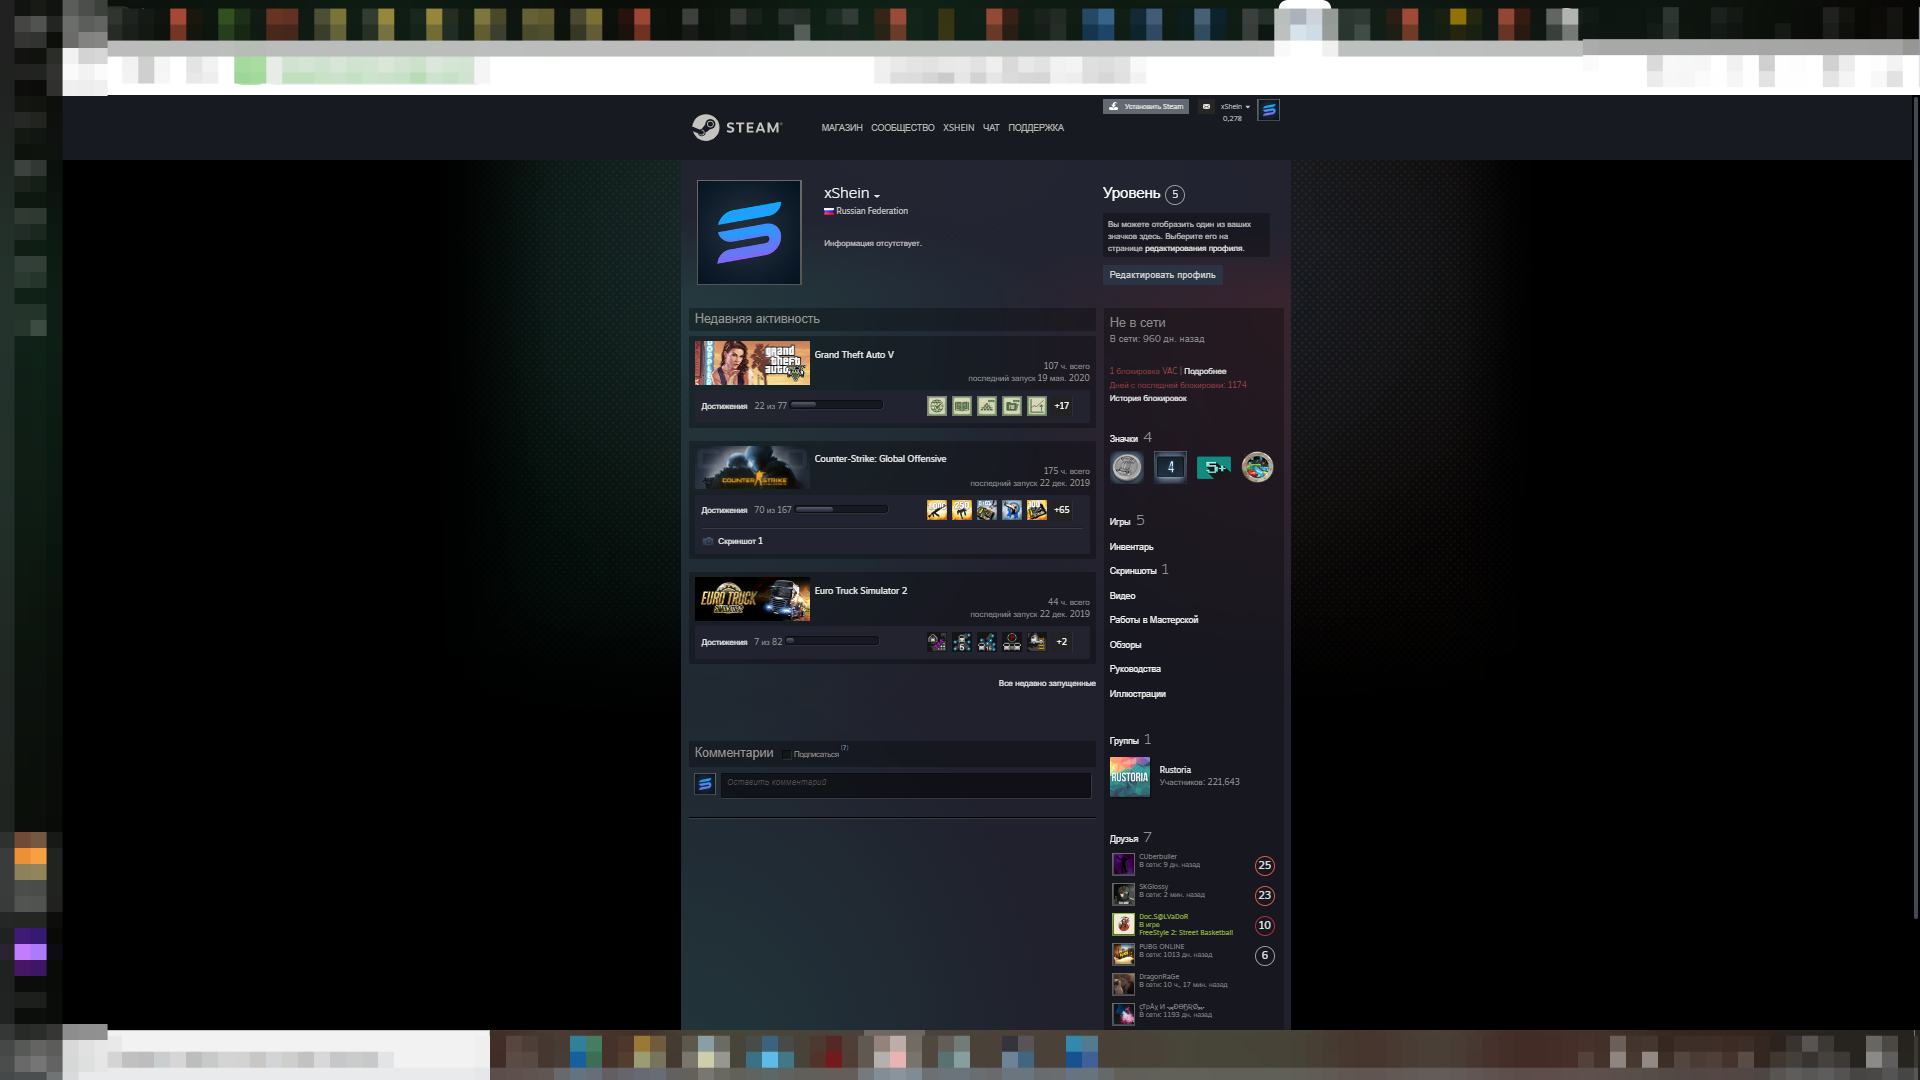Open friend Doc.S@LVaDoR's avatar
Image resolution: width=1920 pixels, height=1080 pixels.
click(x=1123, y=924)
